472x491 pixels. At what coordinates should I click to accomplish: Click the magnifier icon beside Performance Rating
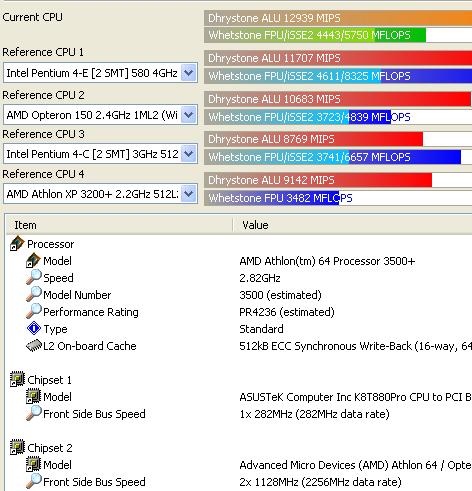pyautogui.click(x=34, y=311)
